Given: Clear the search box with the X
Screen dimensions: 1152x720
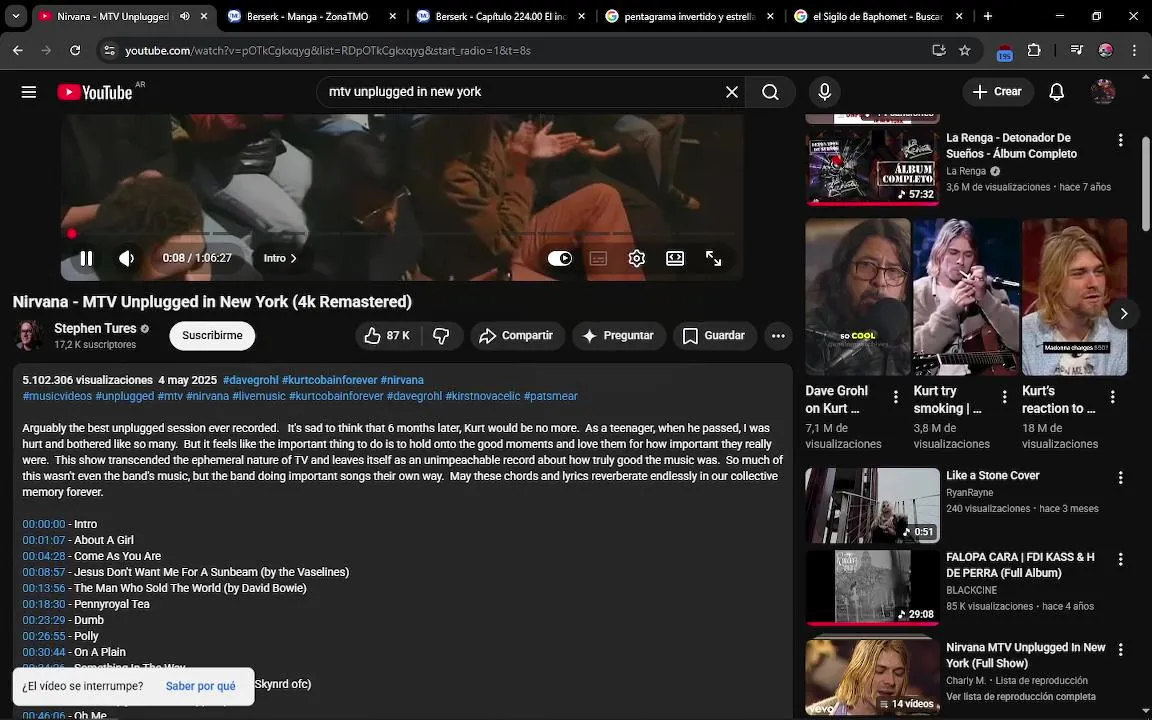Looking at the screenshot, I should 732,92.
